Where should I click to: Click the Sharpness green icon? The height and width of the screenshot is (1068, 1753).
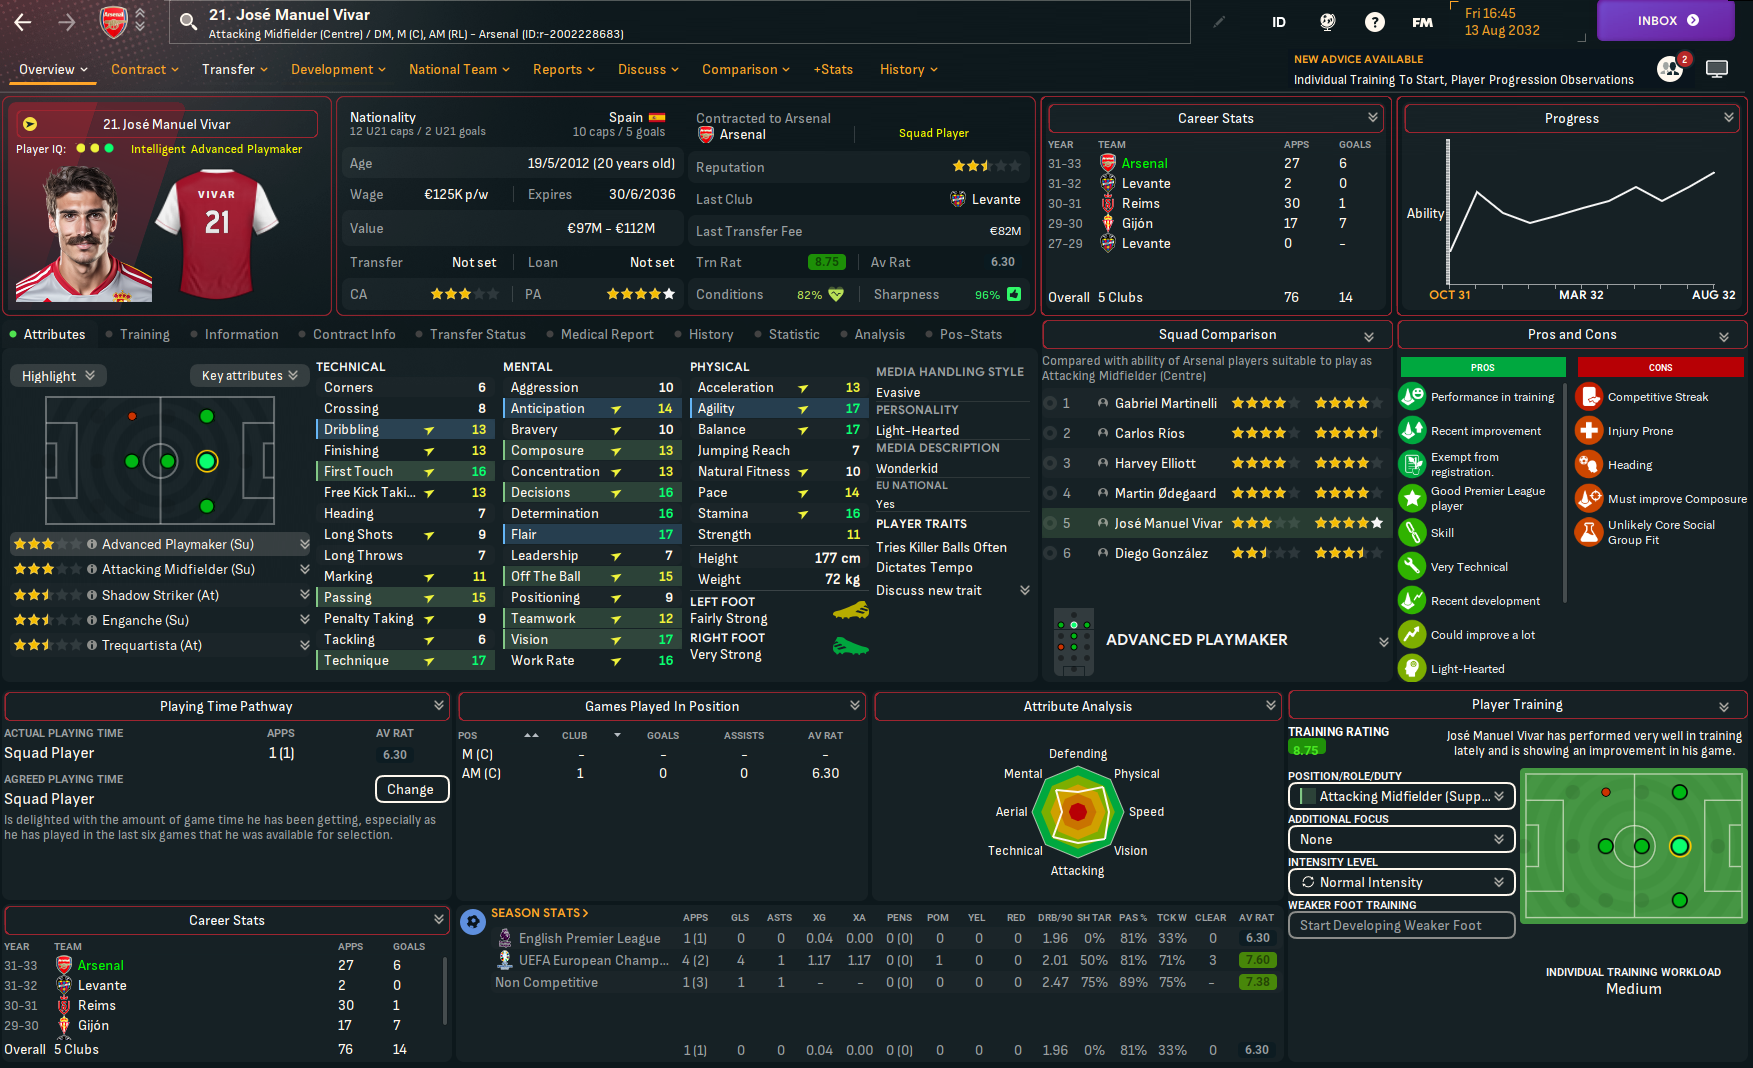pyautogui.click(x=1014, y=294)
